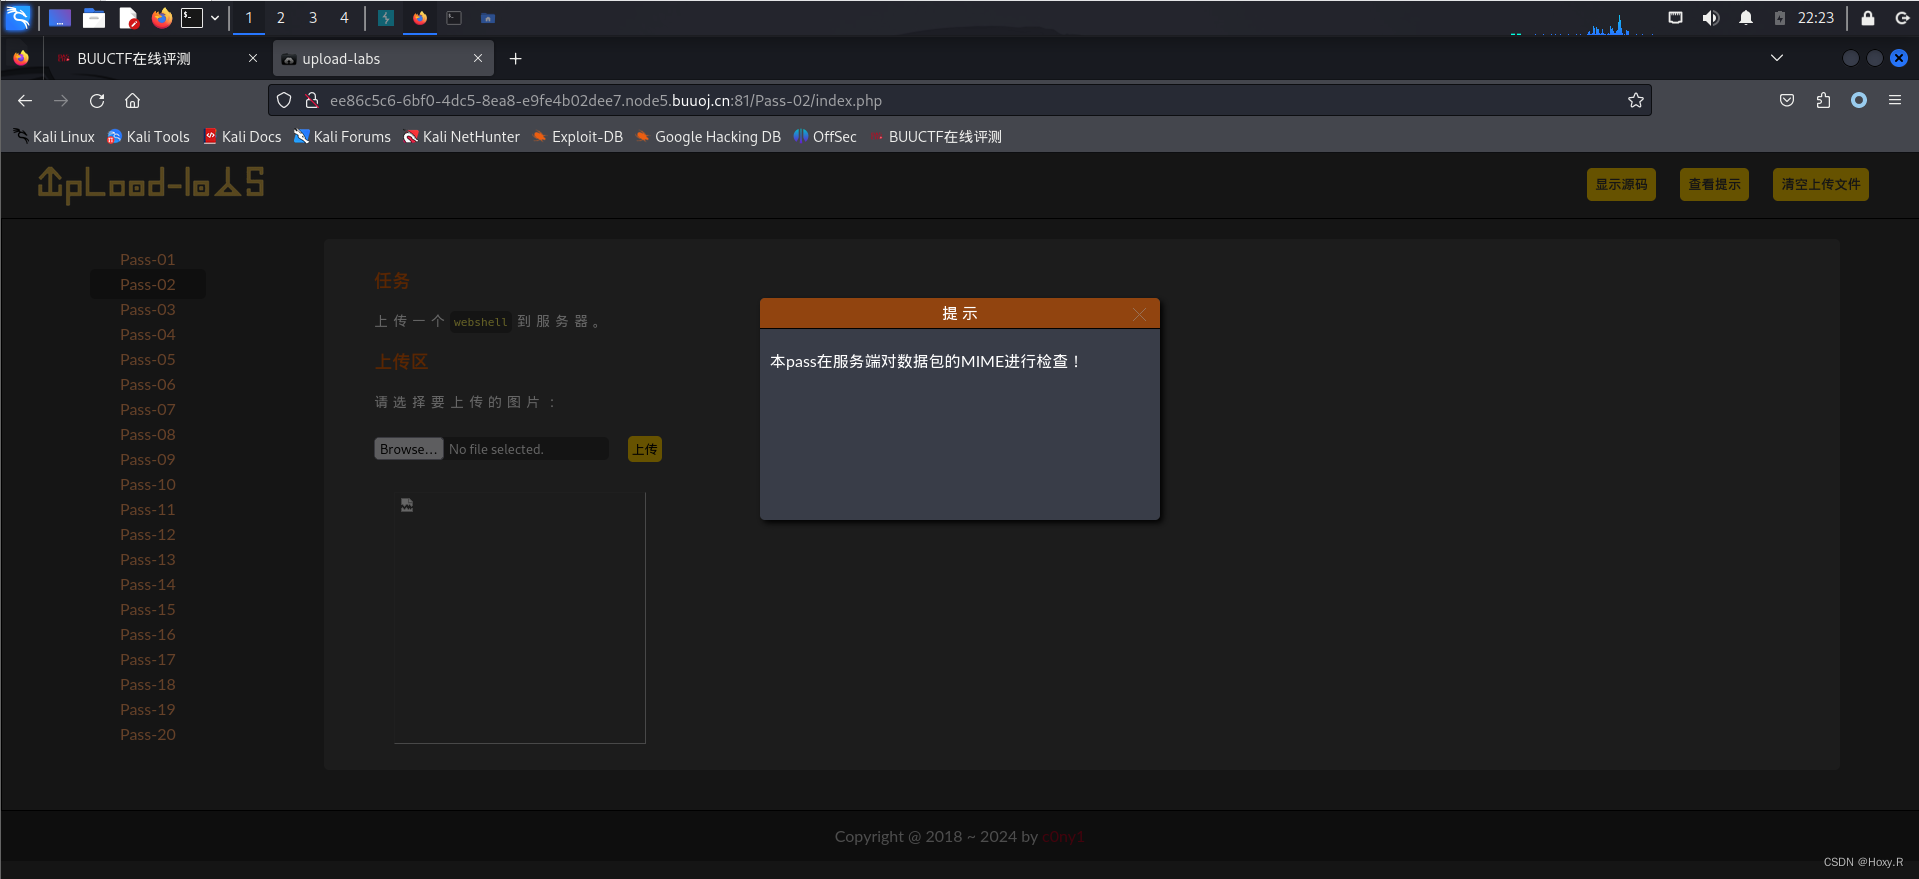Image resolution: width=1919 pixels, height=879 pixels.
Task: Expand the terminal launcher dropdown arrow
Action: pyautogui.click(x=215, y=18)
